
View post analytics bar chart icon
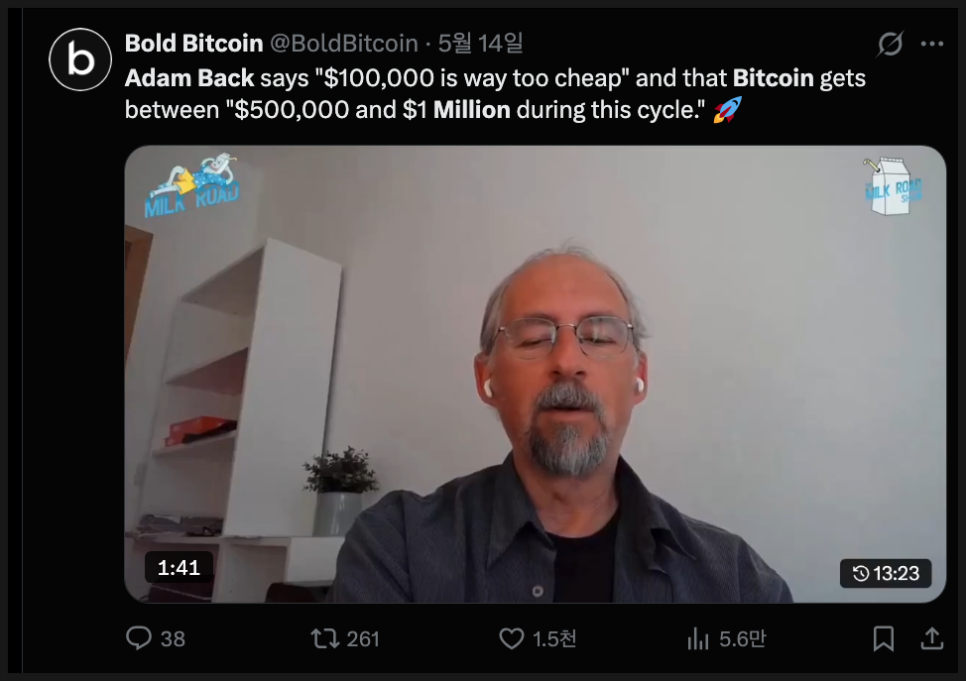[698, 638]
